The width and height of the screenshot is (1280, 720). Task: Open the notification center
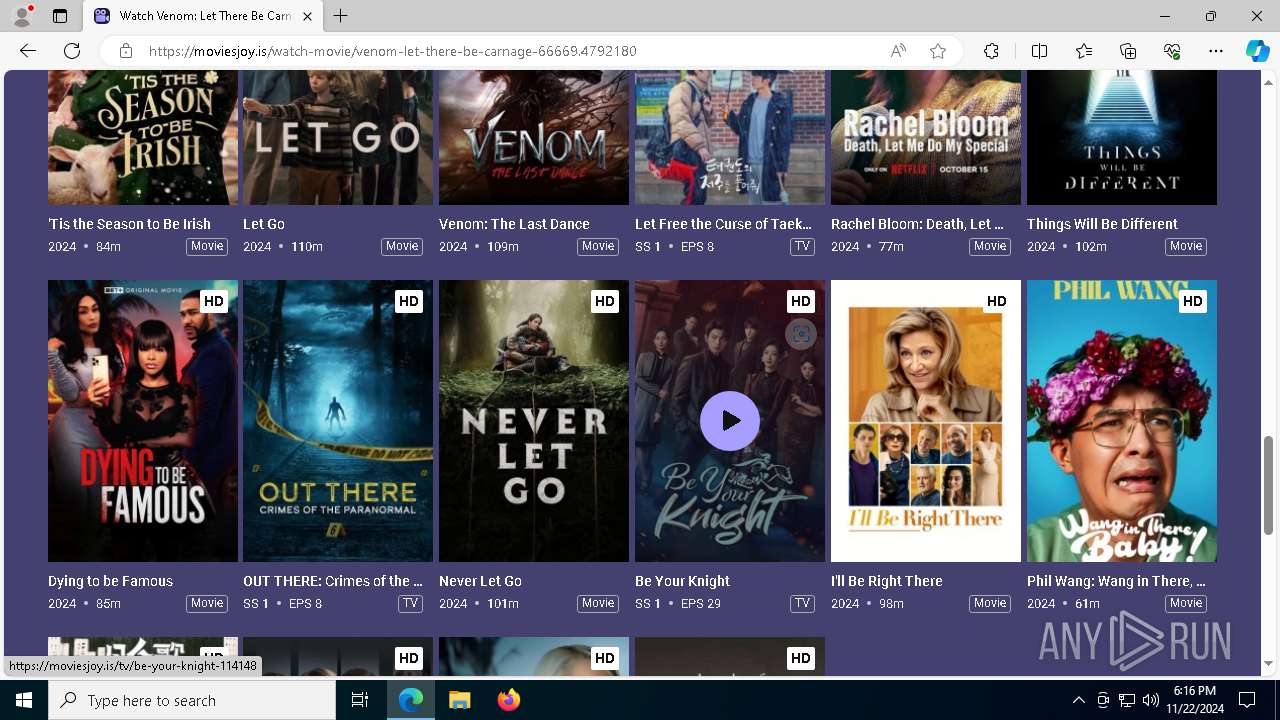tap(1247, 700)
